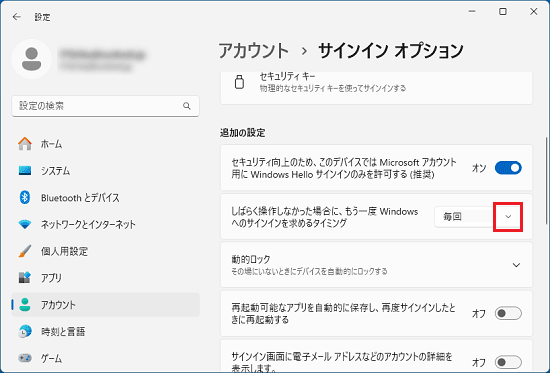Click the 設定の検索 search field
The image size is (550, 373).
click(x=105, y=106)
